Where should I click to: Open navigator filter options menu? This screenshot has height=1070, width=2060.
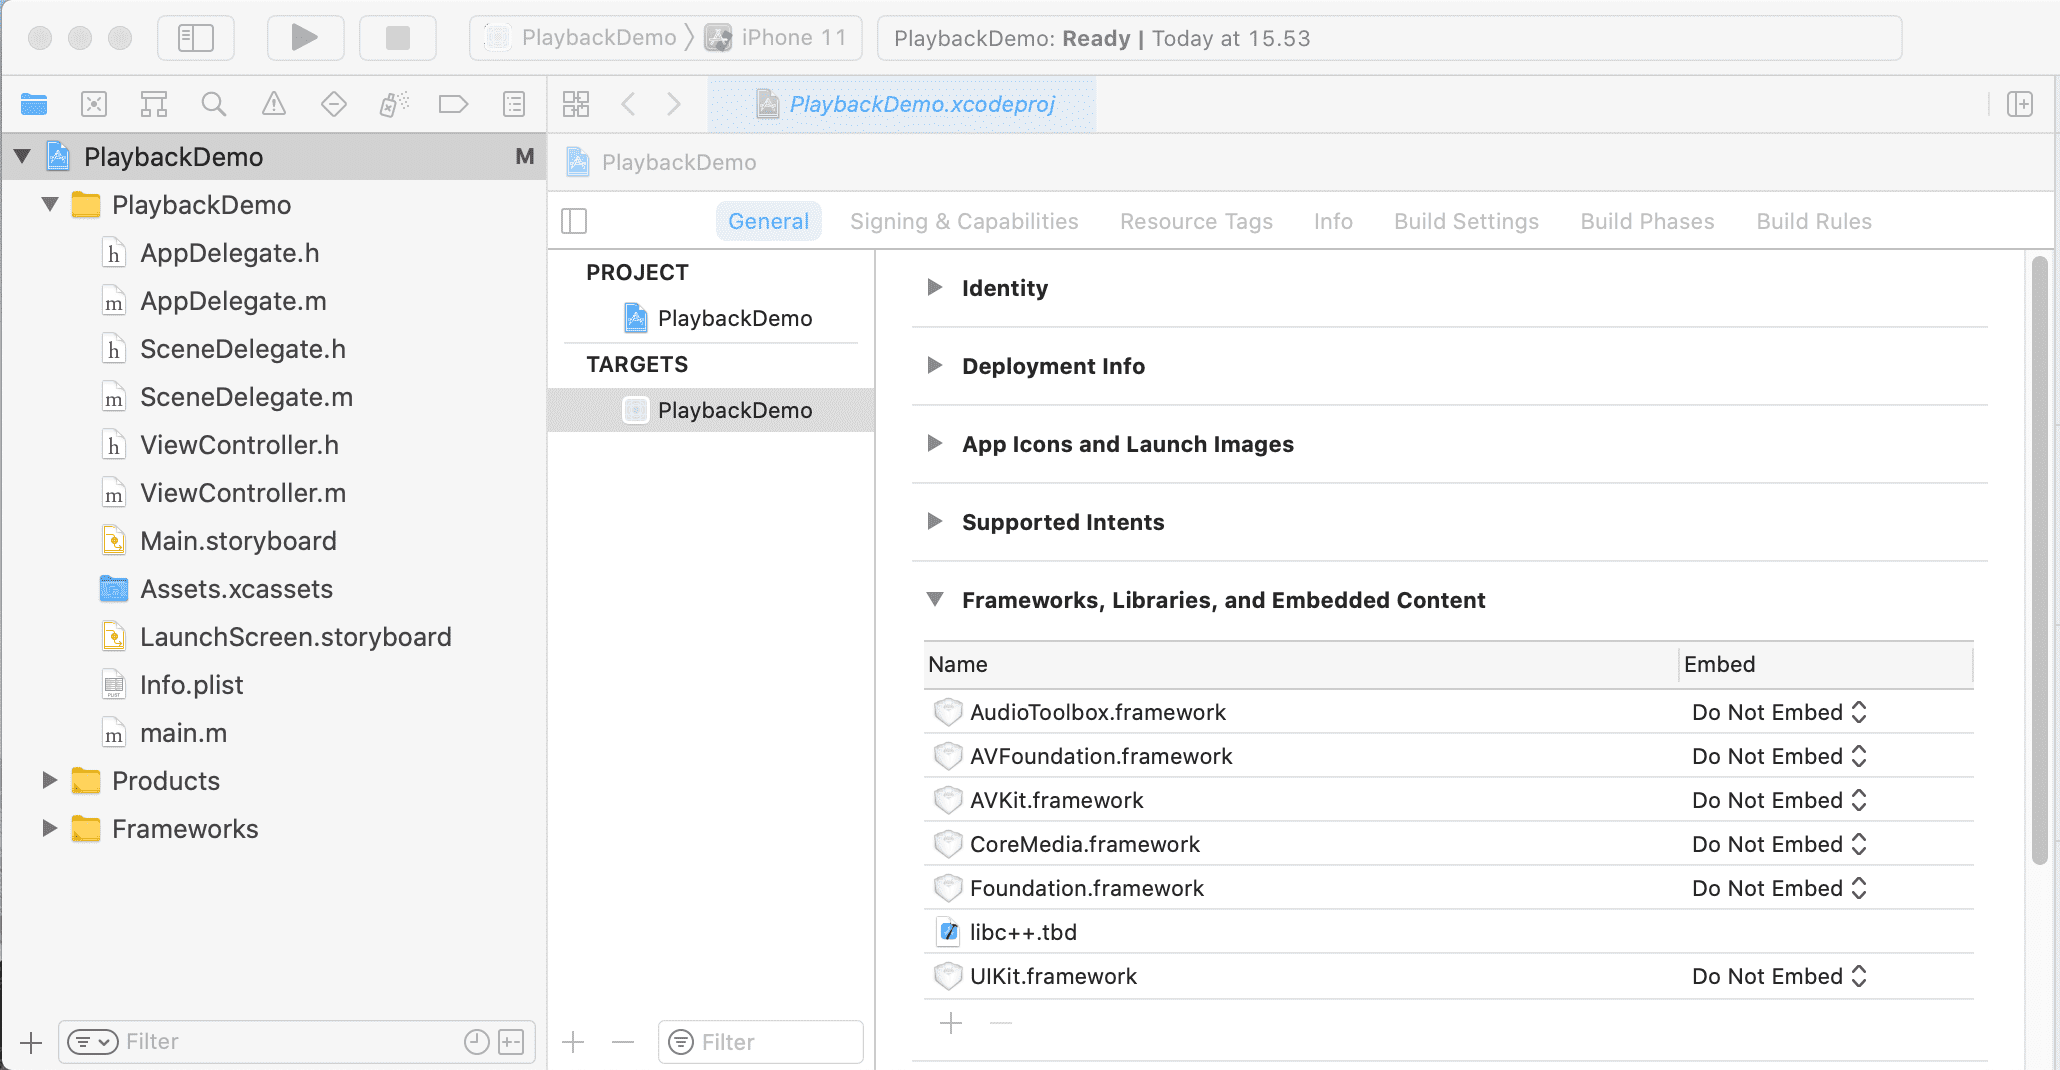(92, 1042)
